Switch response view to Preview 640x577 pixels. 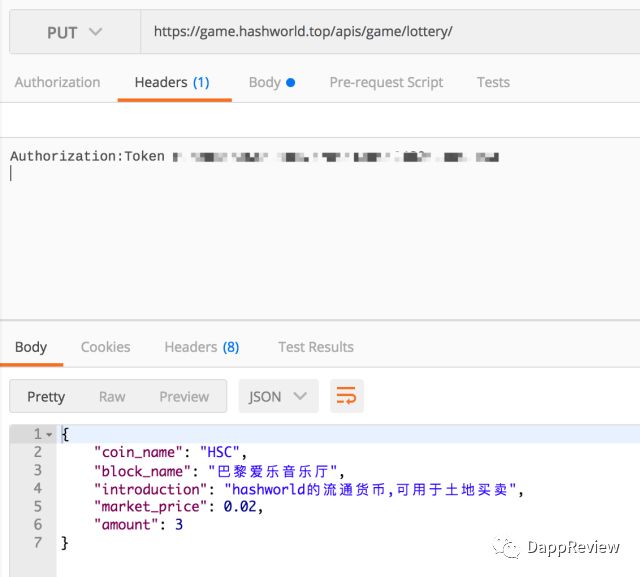coord(184,397)
